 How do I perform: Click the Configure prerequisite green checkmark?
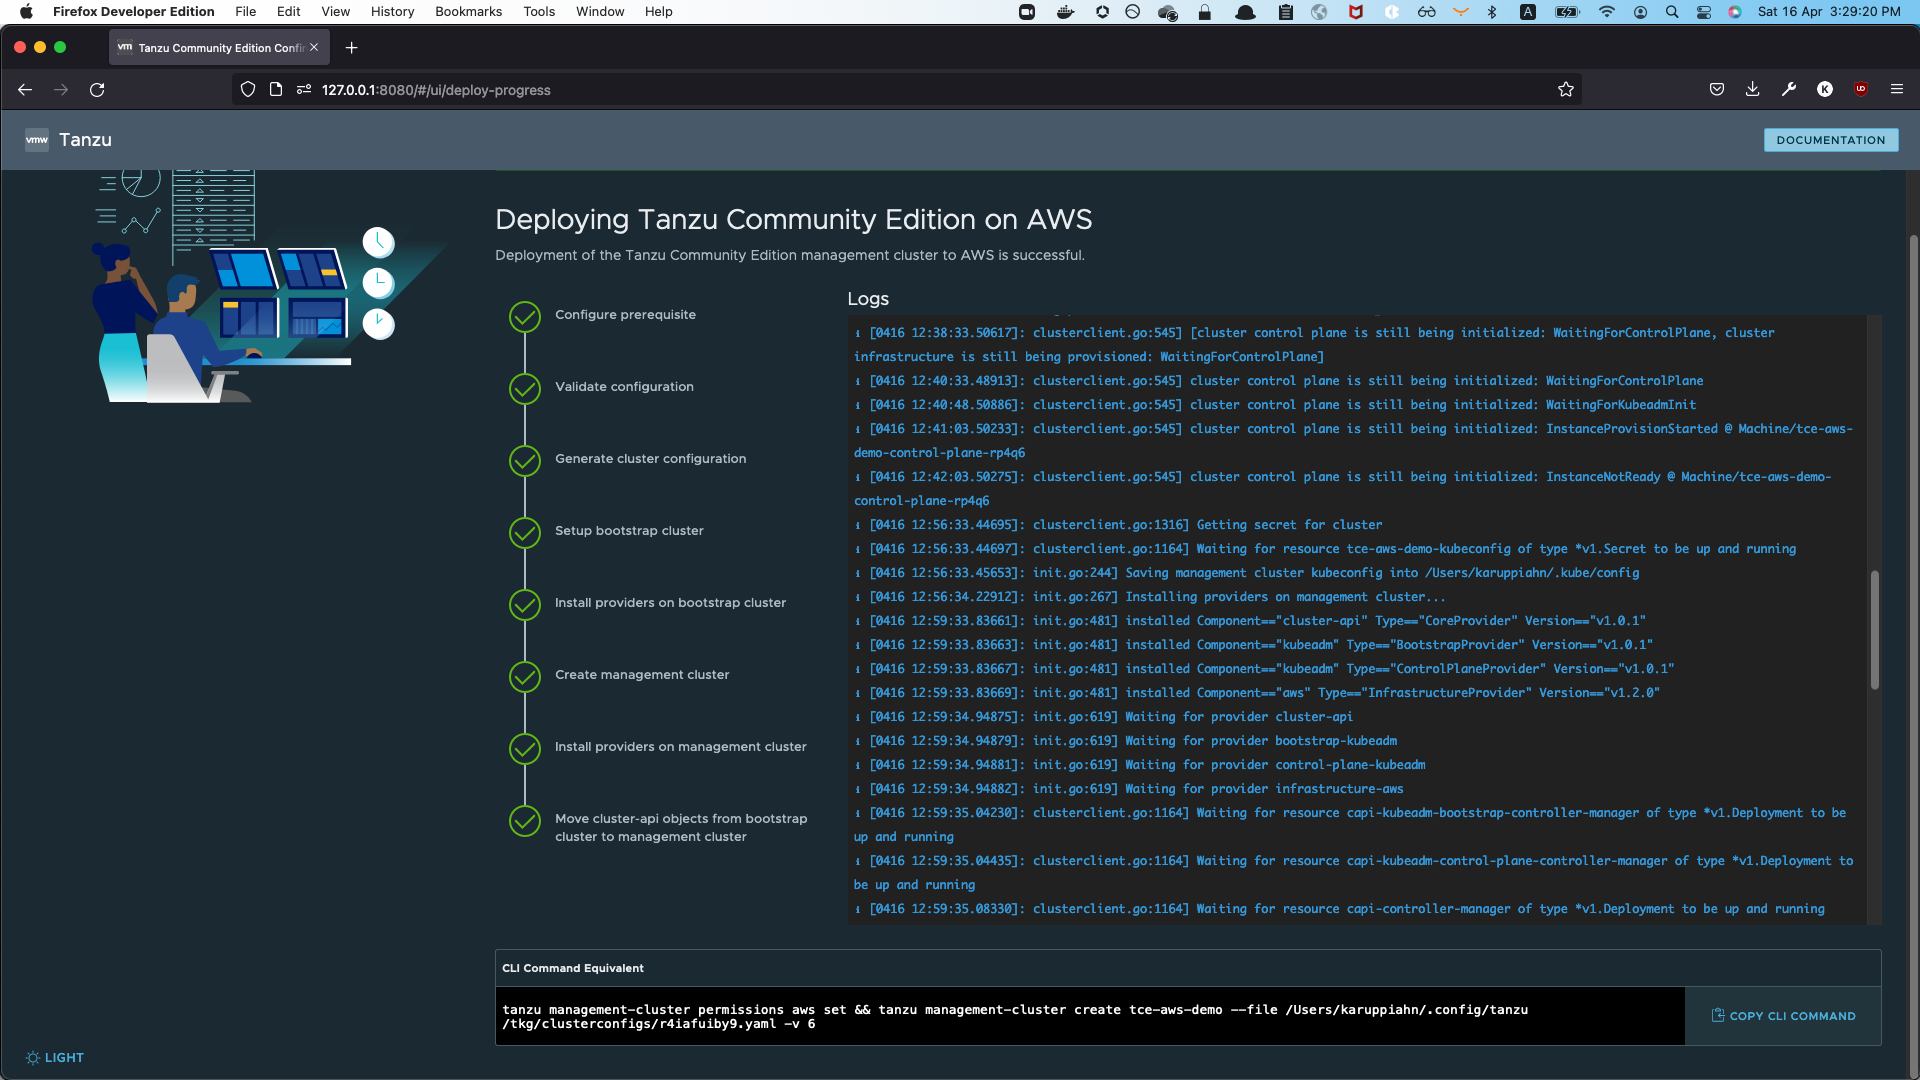pyautogui.click(x=525, y=316)
